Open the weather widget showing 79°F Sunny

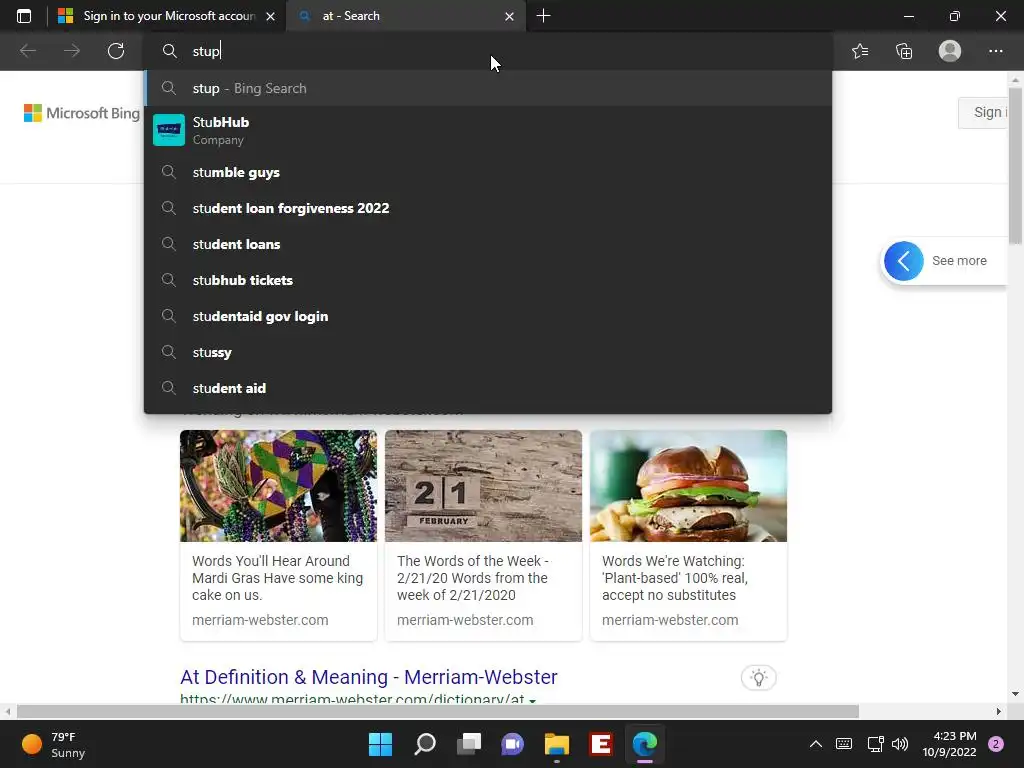[54, 745]
